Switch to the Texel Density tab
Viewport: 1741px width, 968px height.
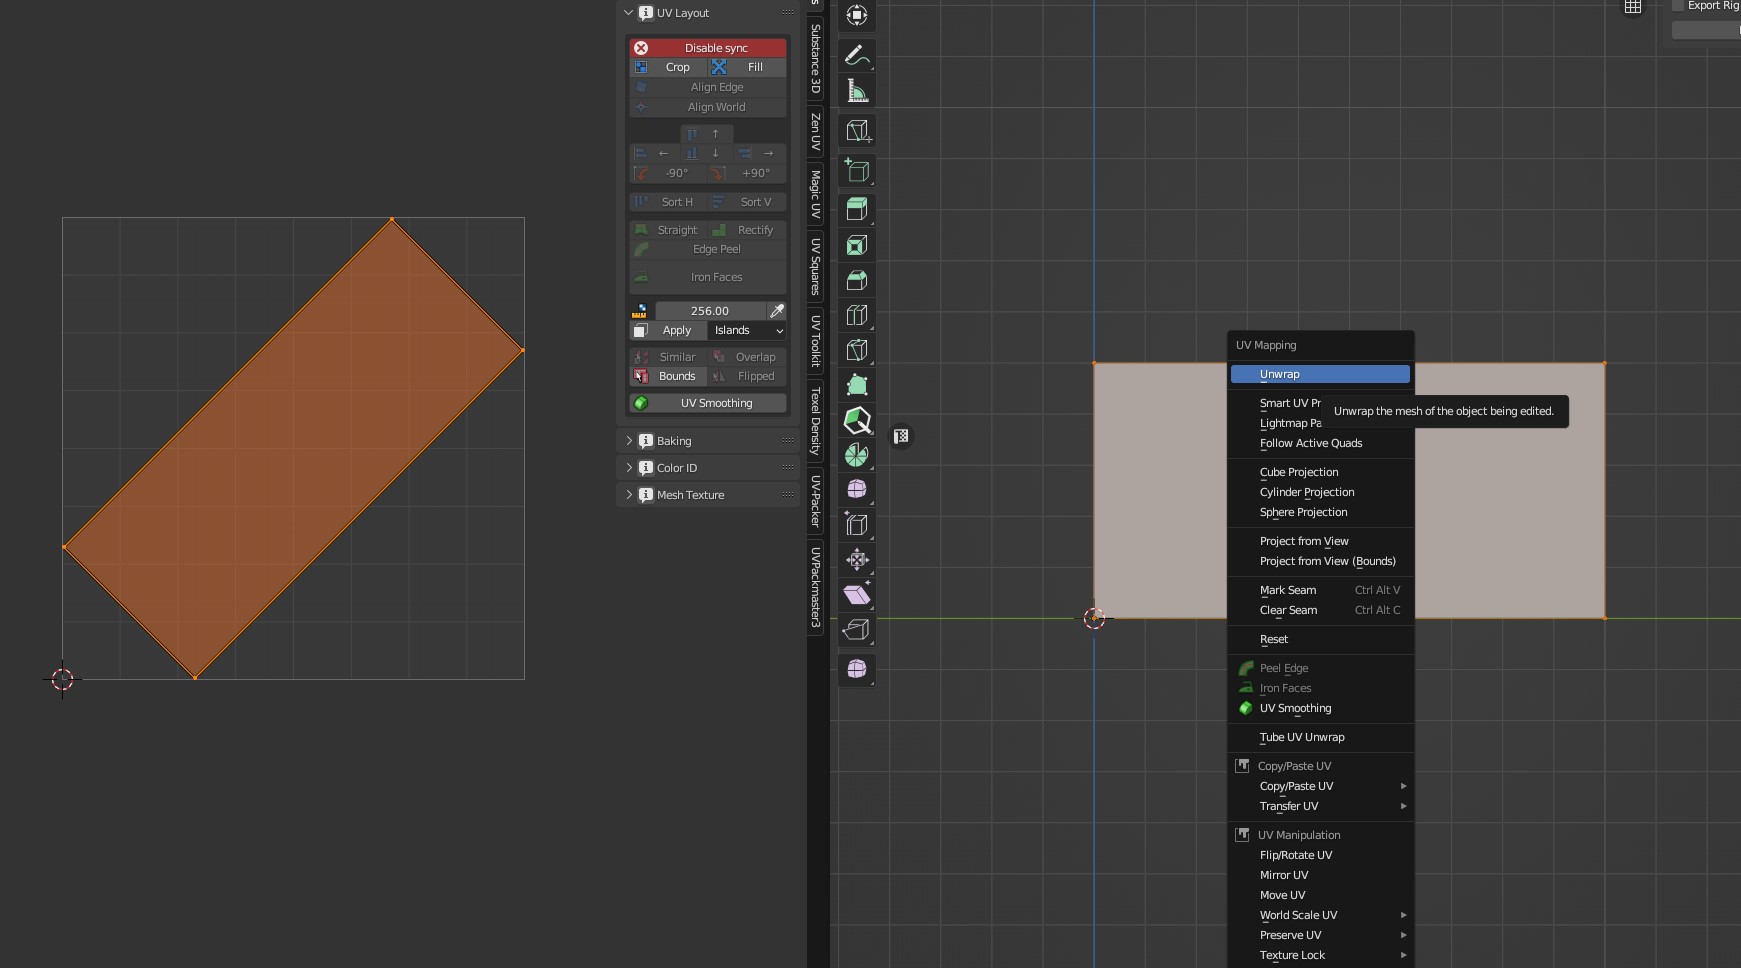click(x=815, y=420)
